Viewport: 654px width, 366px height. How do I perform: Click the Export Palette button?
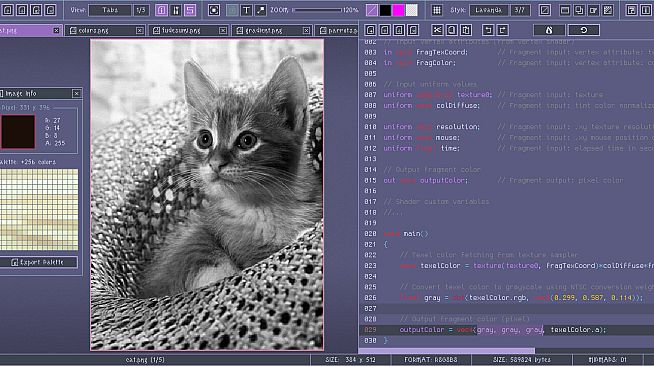click(38, 262)
